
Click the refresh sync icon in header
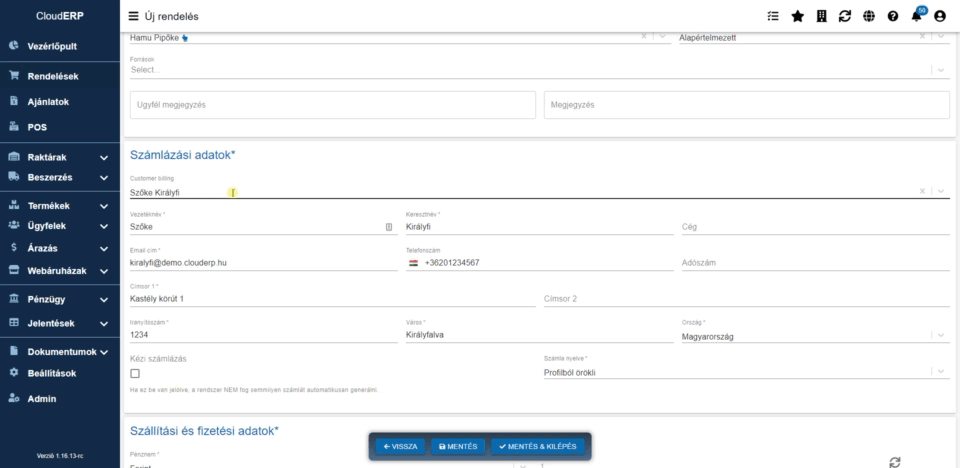click(845, 16)
